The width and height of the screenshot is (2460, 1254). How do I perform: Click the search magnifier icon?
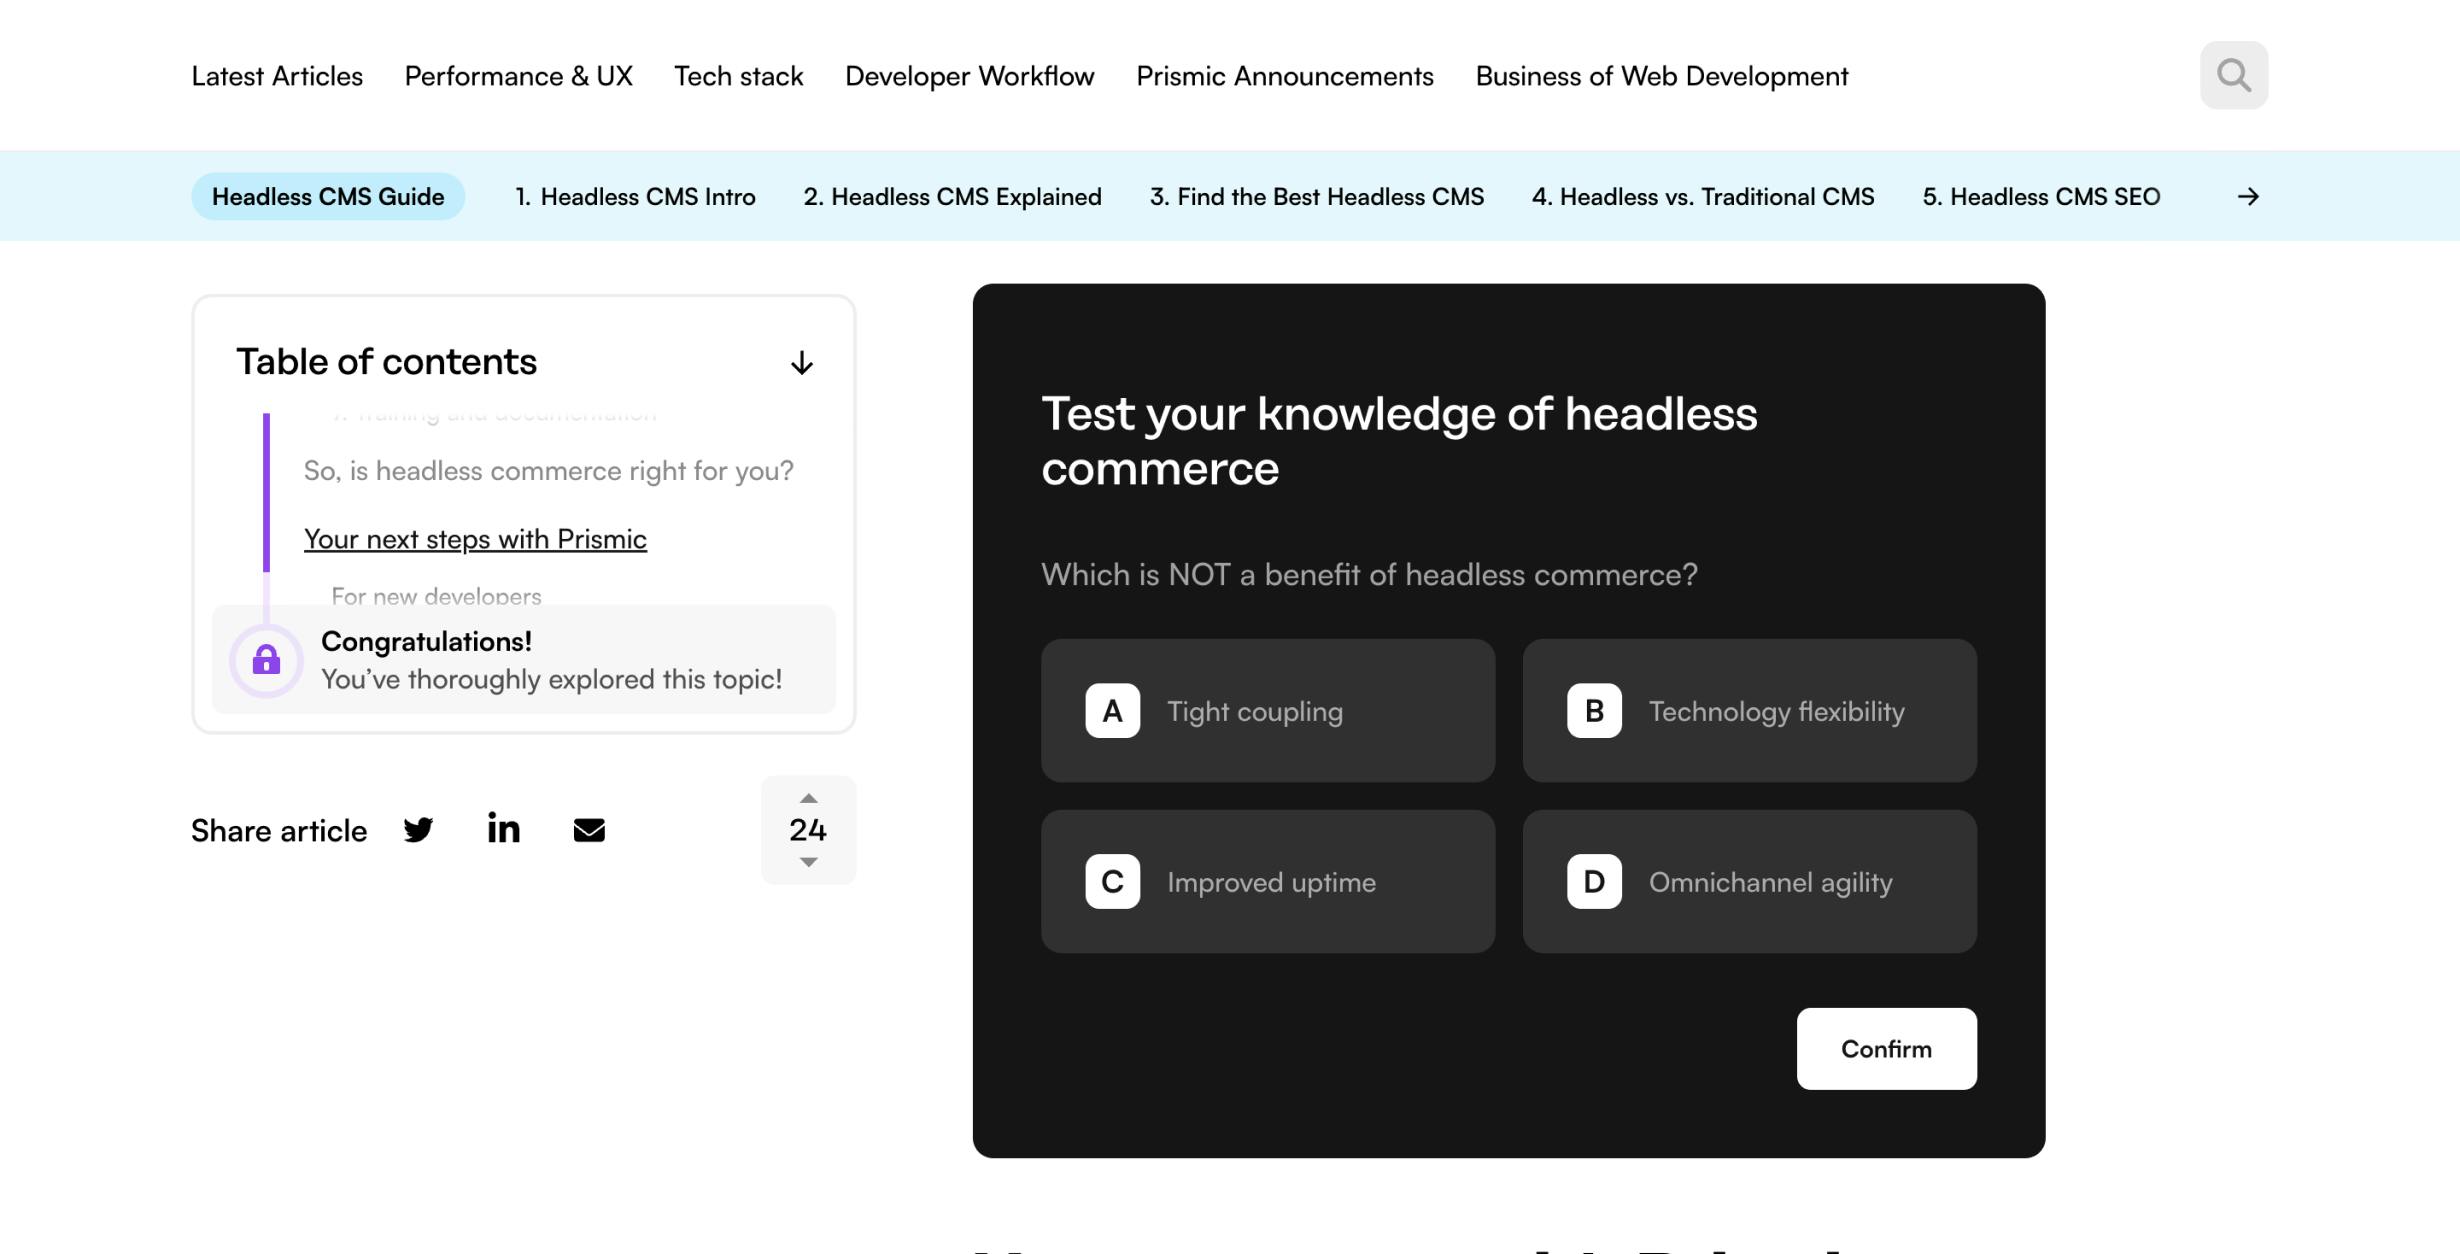click(x=2233, y=75)
